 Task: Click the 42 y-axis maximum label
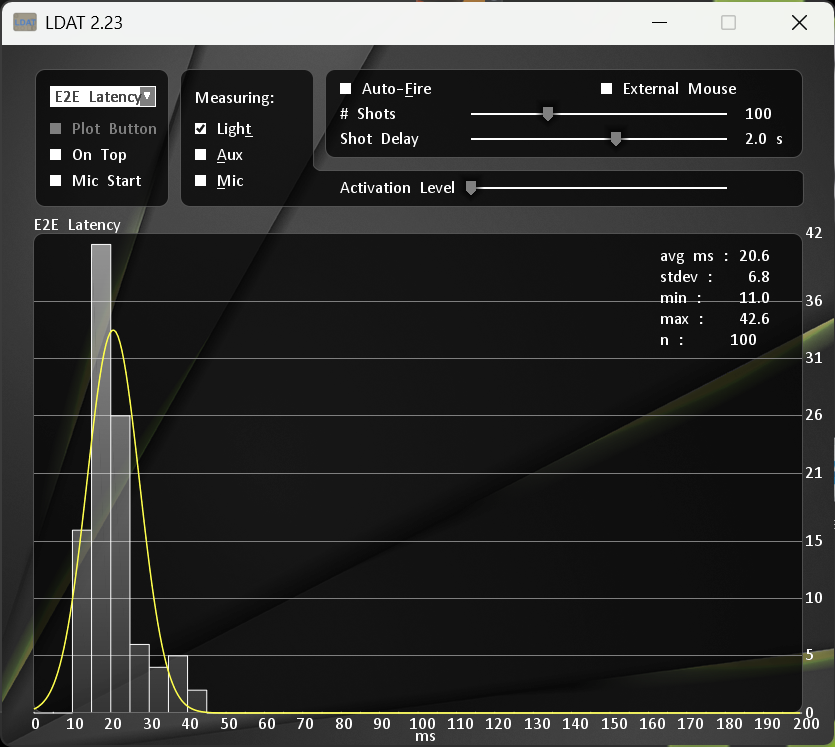(813, 233)
